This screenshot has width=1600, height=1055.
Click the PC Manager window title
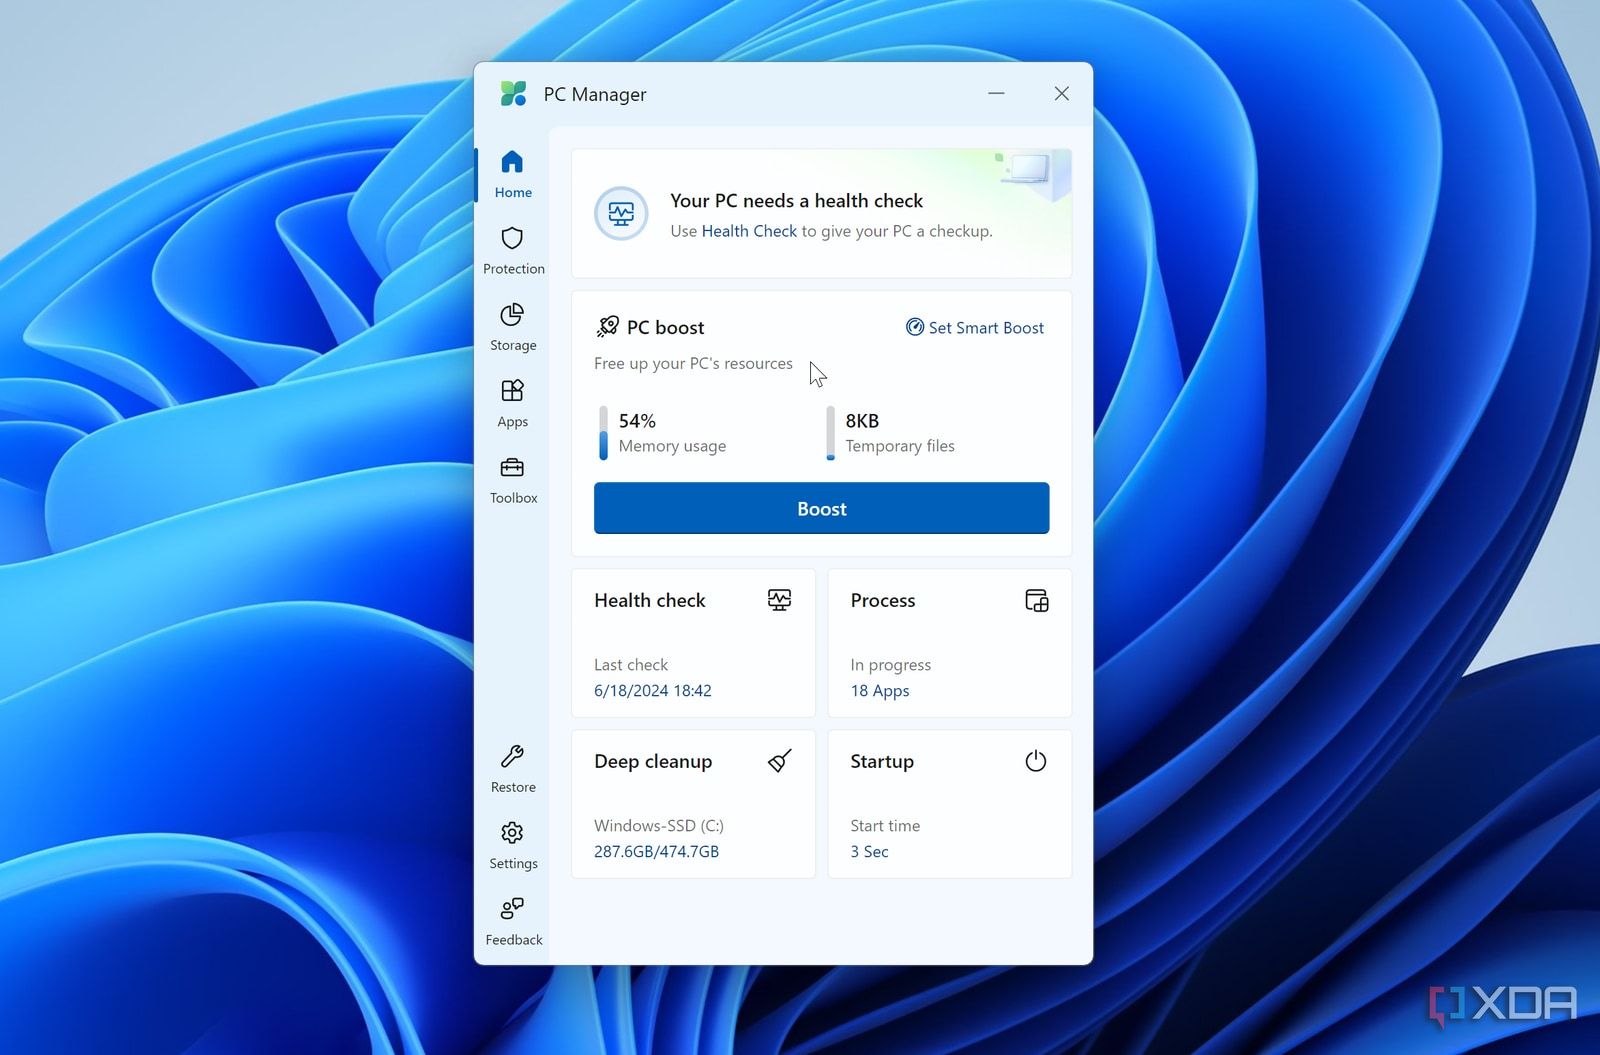pyautogui.click(x=595, y=94)
